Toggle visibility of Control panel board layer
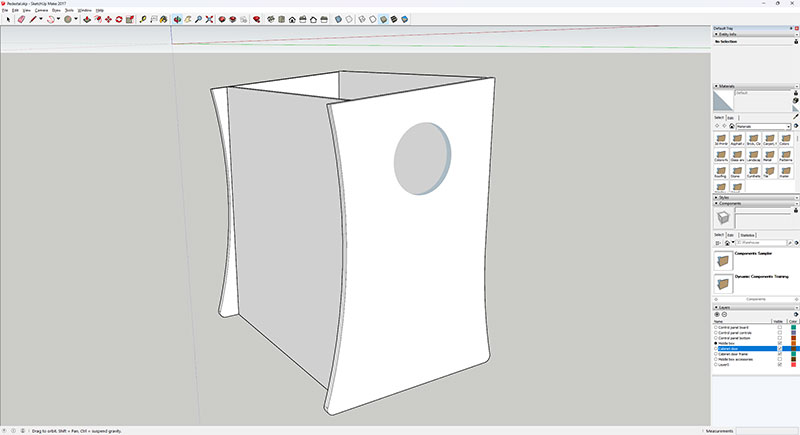Image resolution: width=800 pixels, height=435 pixels. (780, 327)
